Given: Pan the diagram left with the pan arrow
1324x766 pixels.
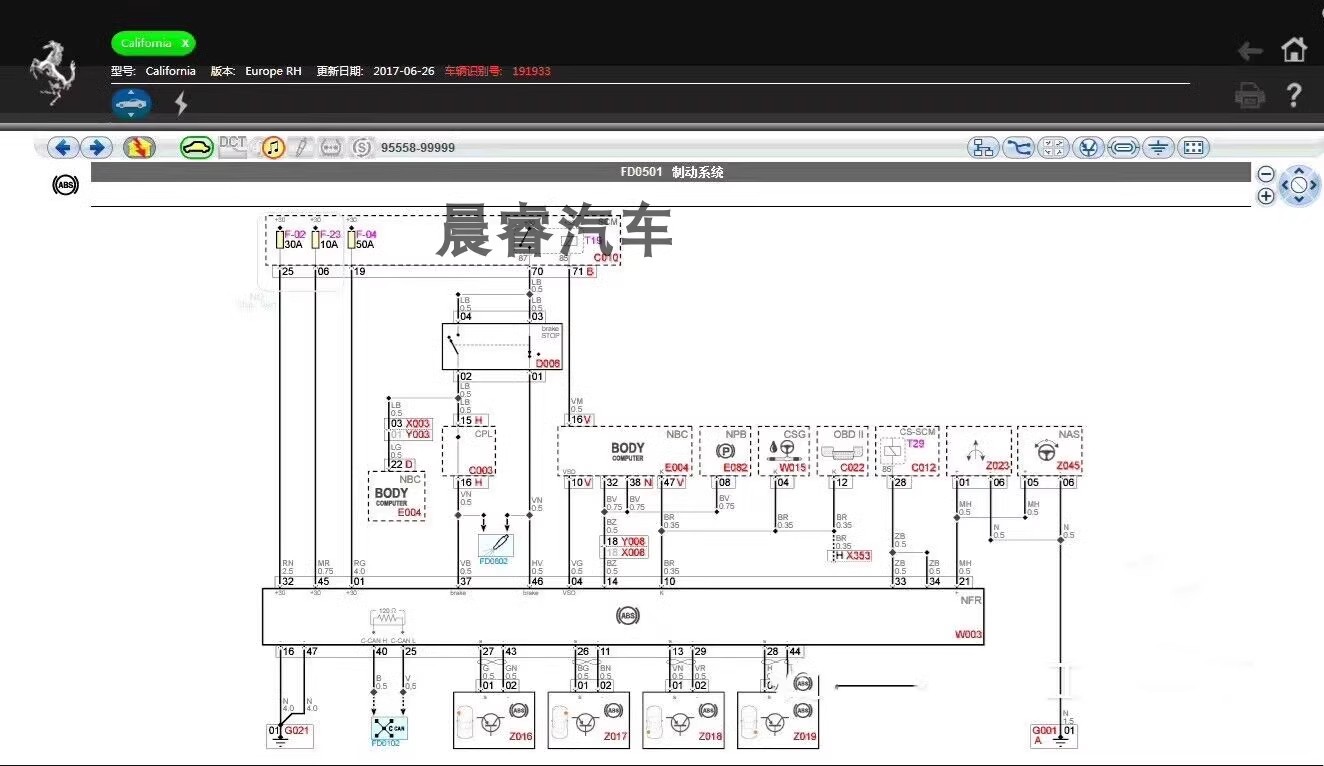Looking at the screenshot, I should [x=1284, y=186].
